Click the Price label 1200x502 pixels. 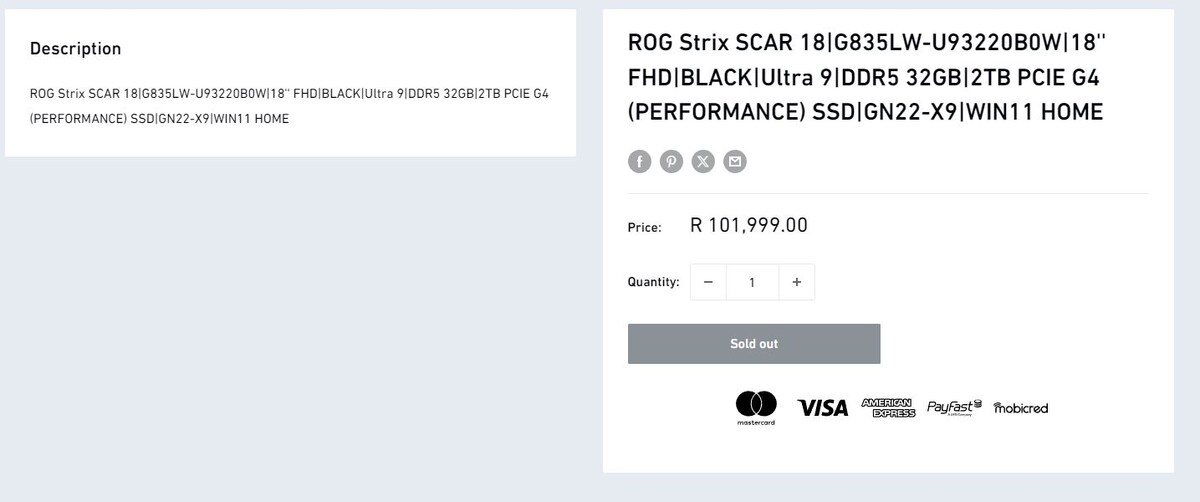[x=644, y=228]
